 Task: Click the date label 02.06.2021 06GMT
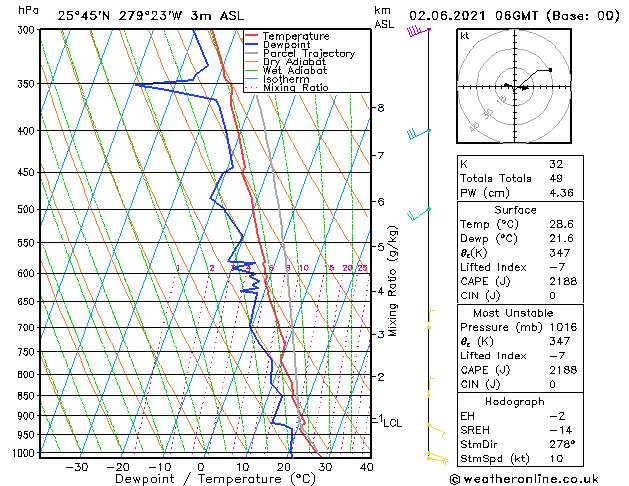coord(473,16)
